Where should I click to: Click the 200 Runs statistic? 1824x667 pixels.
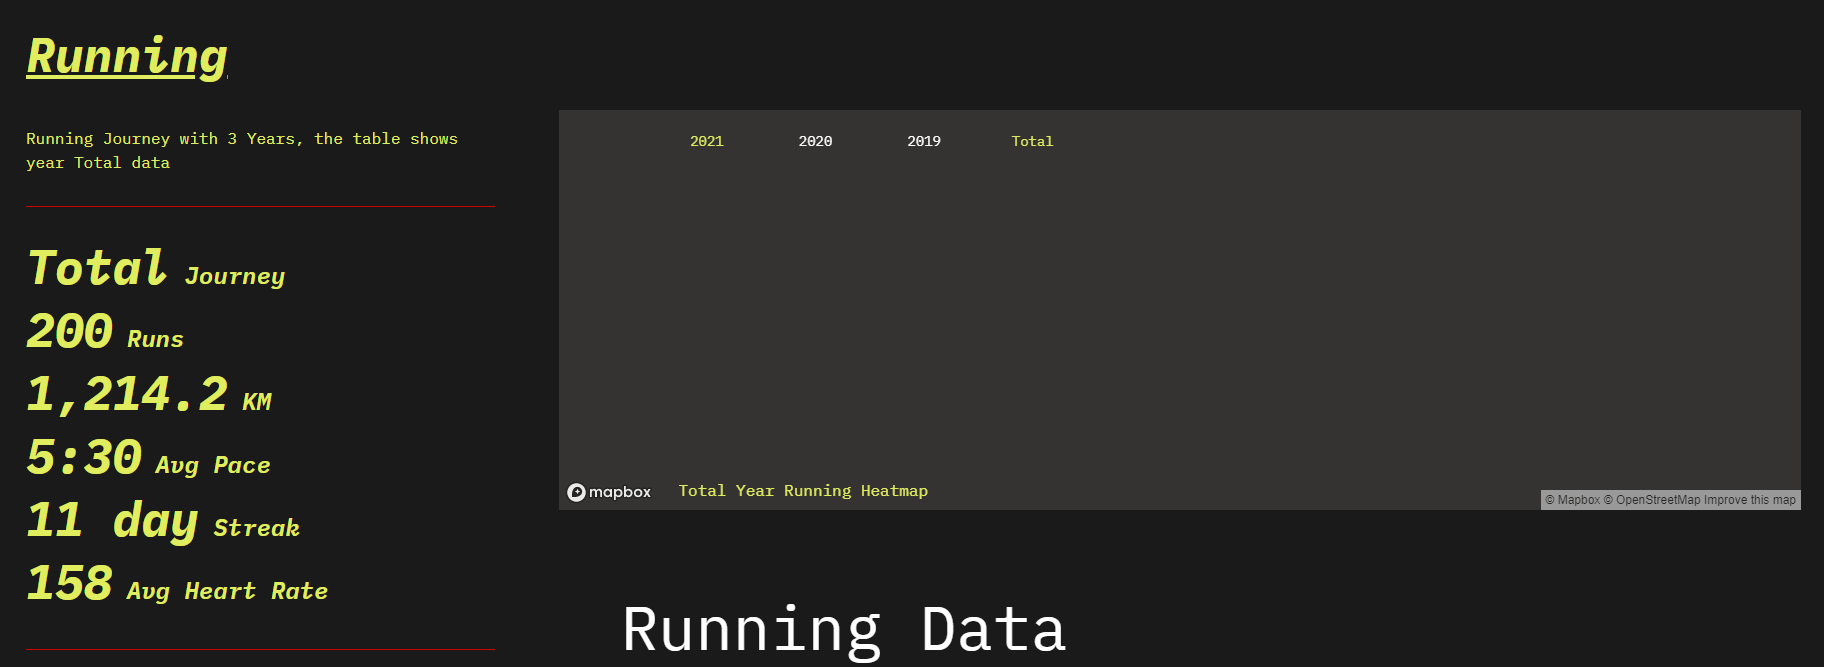(105, 332)
